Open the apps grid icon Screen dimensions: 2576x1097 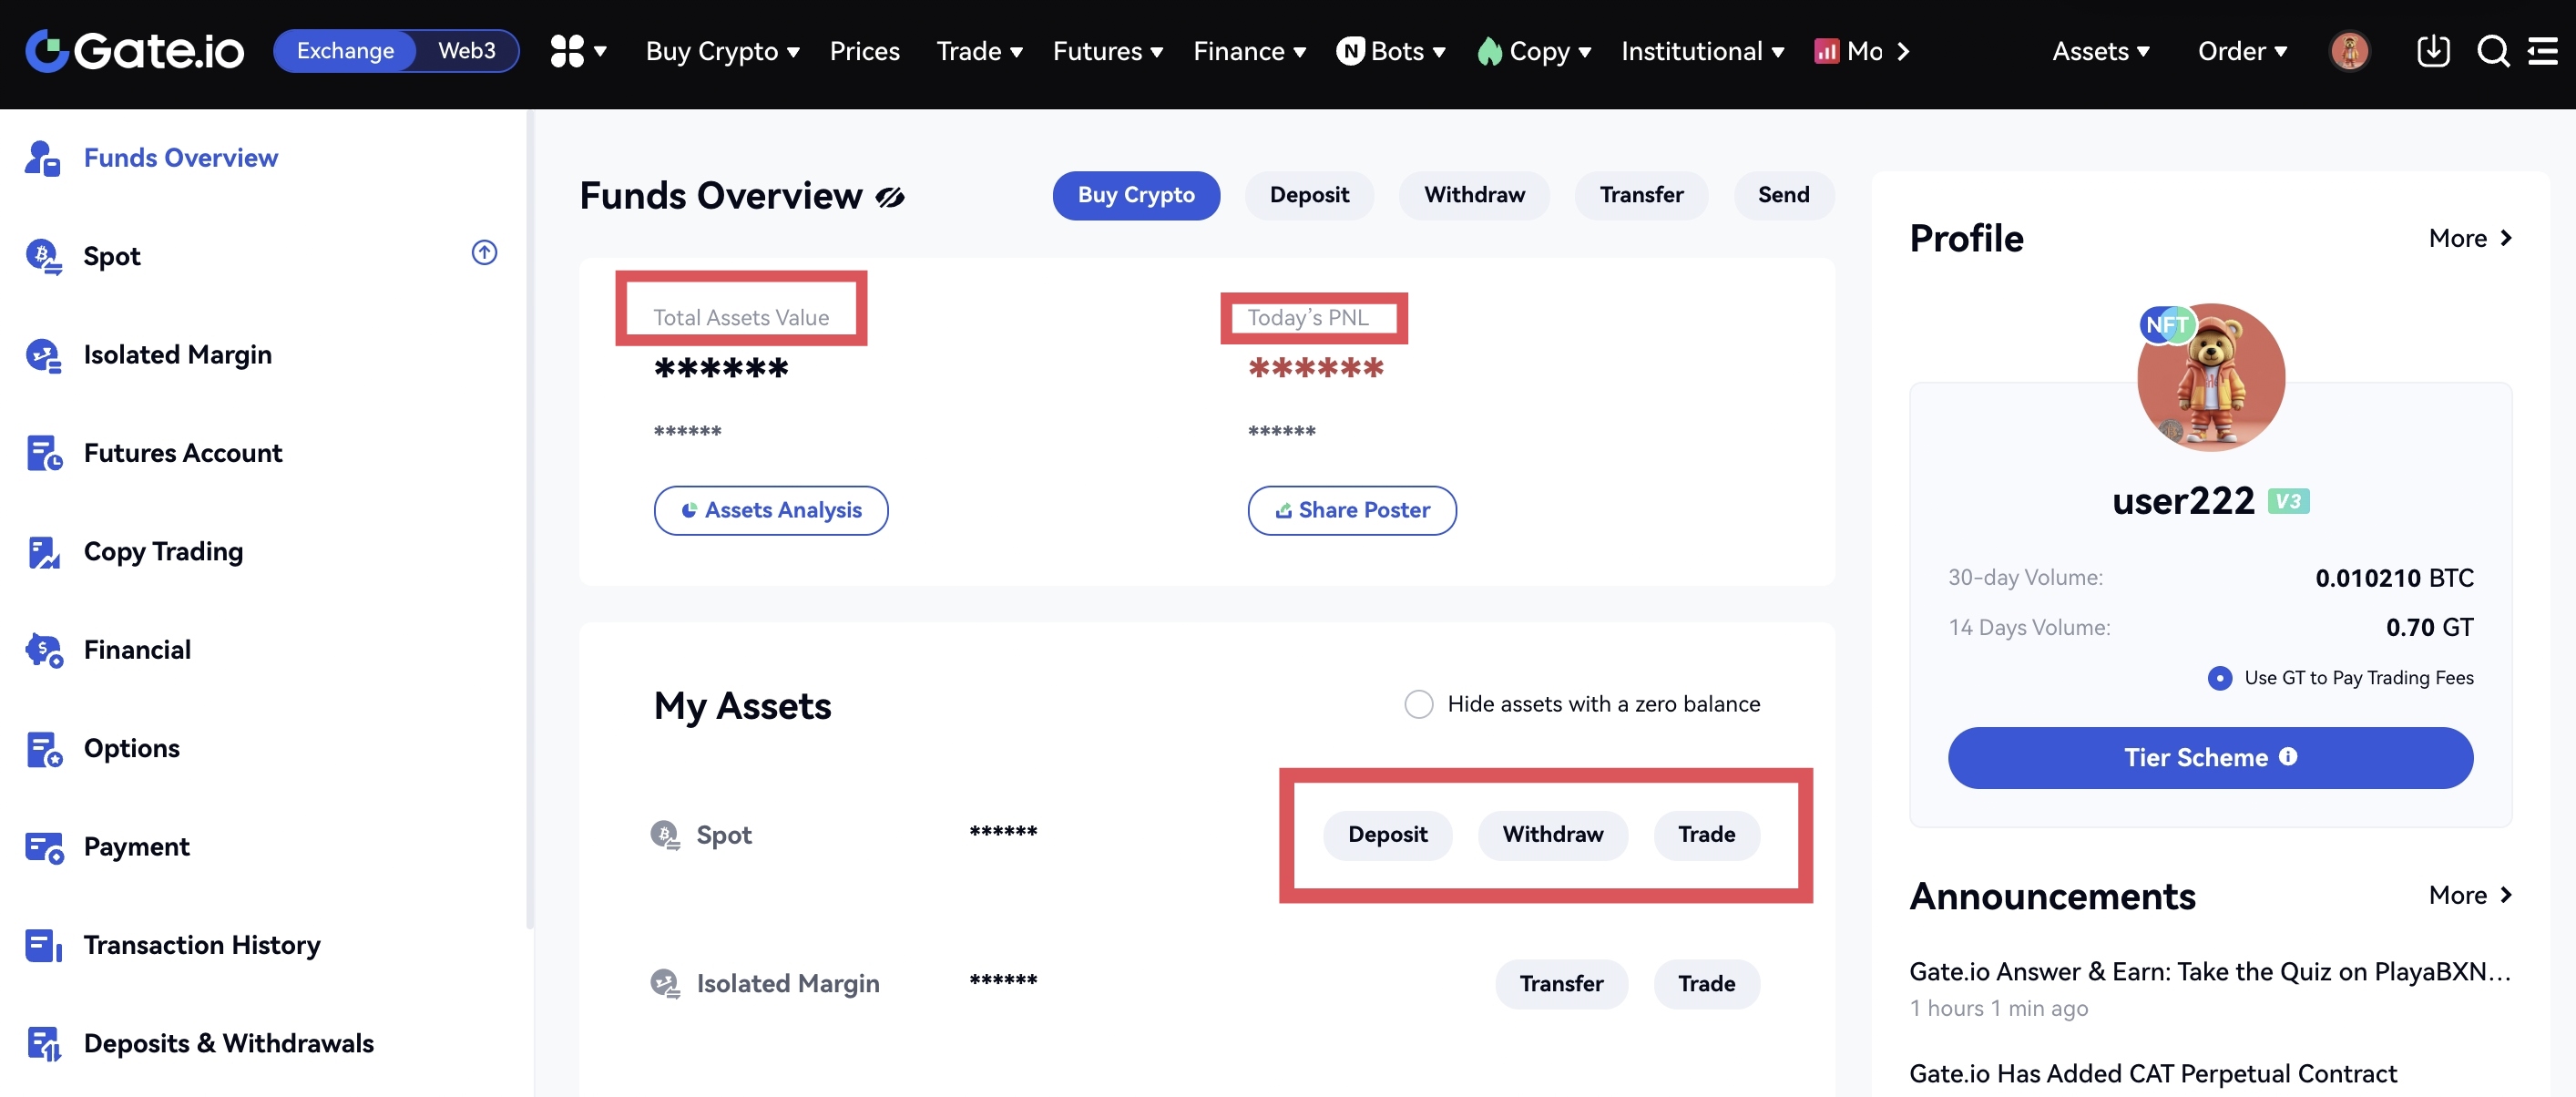tap(567, 51)
